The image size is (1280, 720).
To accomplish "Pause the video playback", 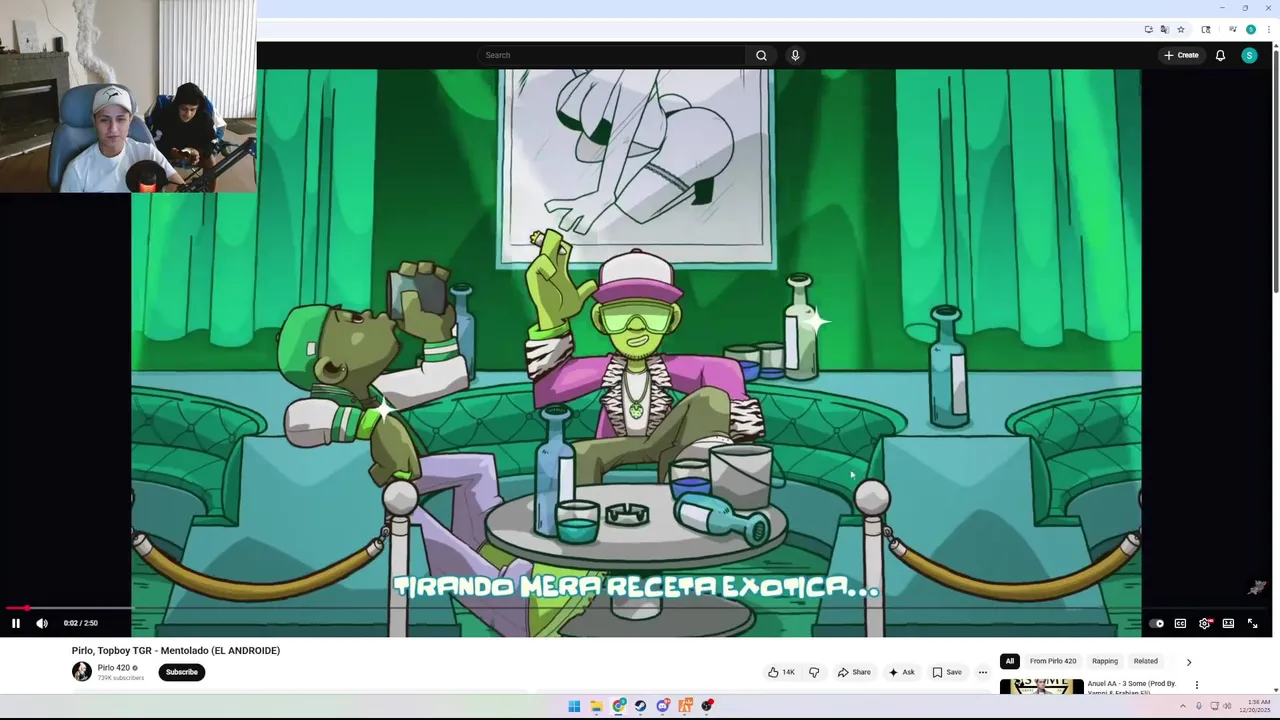I will coord(16,623).
